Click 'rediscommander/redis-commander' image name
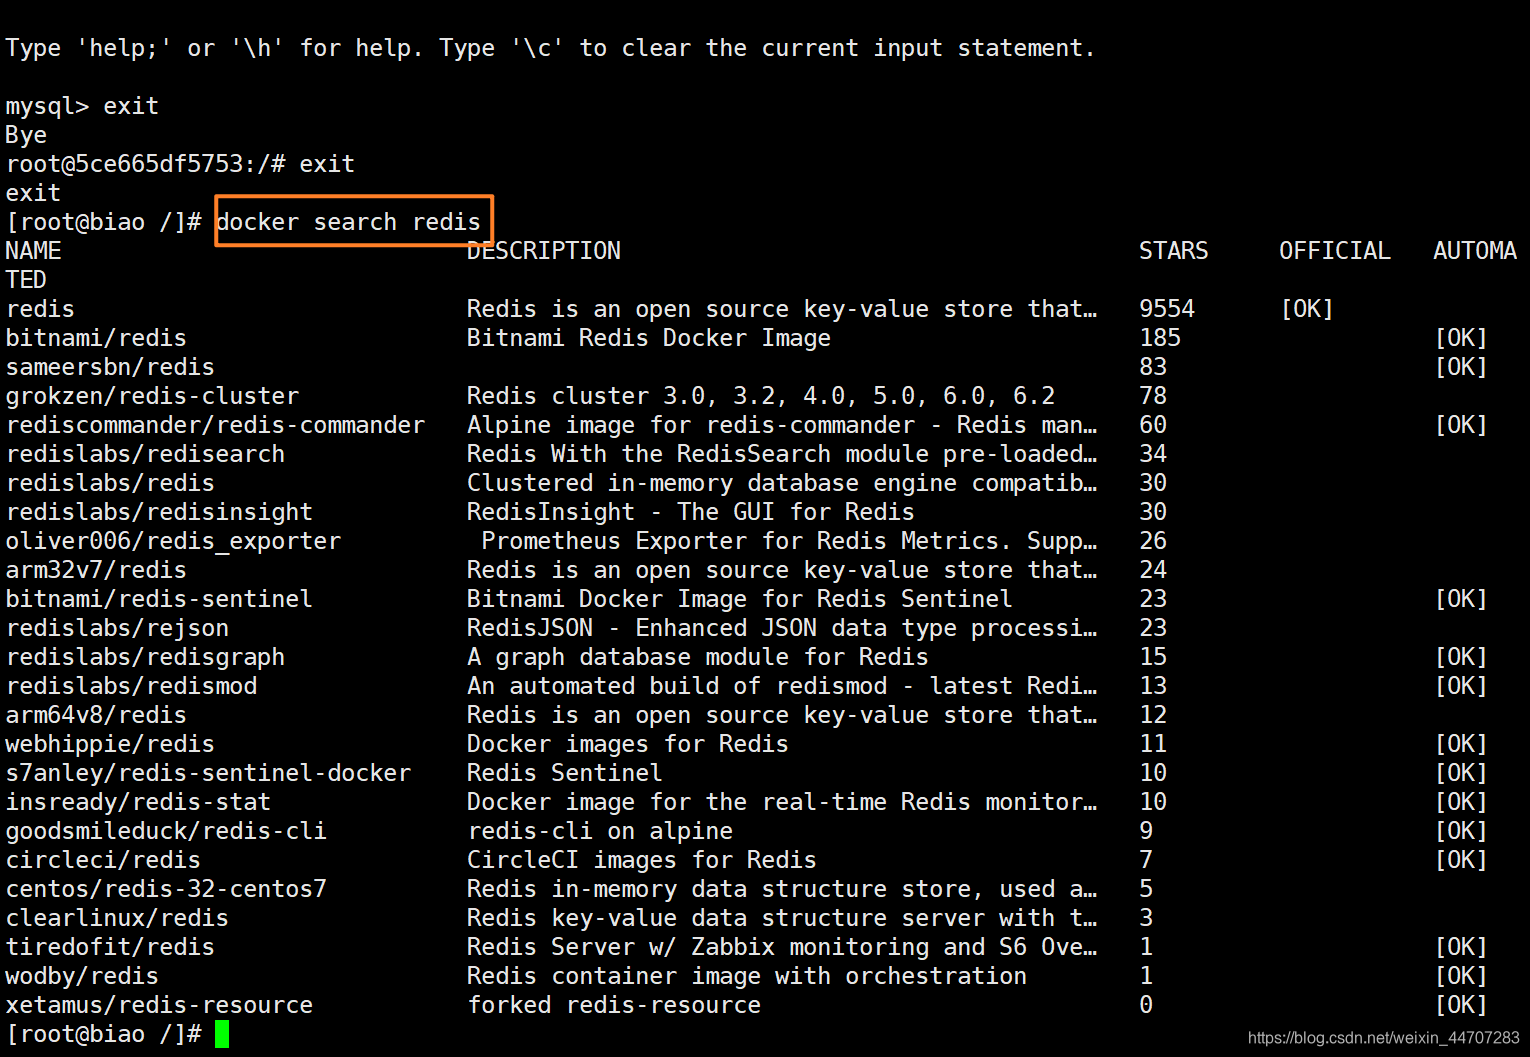This screenshot has height=1057, width=1530. click(215, 425)
